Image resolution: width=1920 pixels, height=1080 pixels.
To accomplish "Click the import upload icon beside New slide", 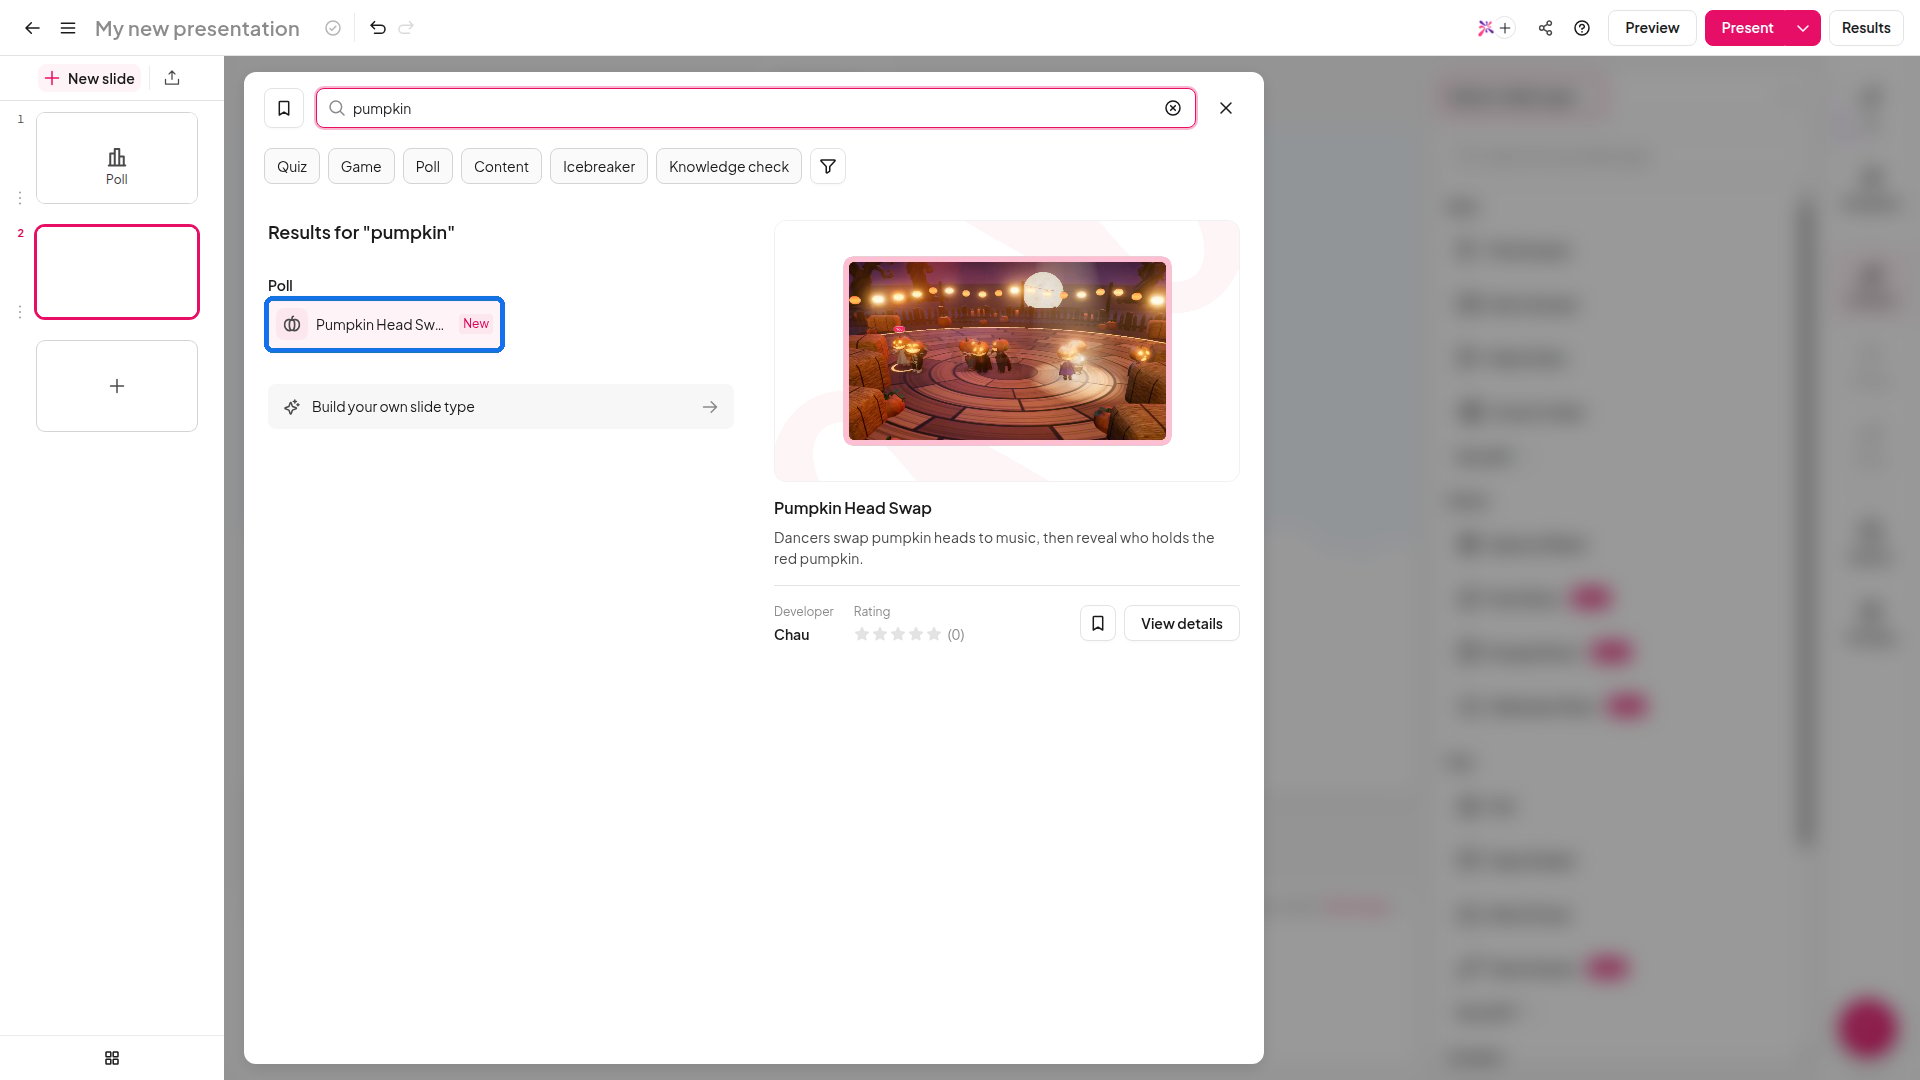I will 172,78.
